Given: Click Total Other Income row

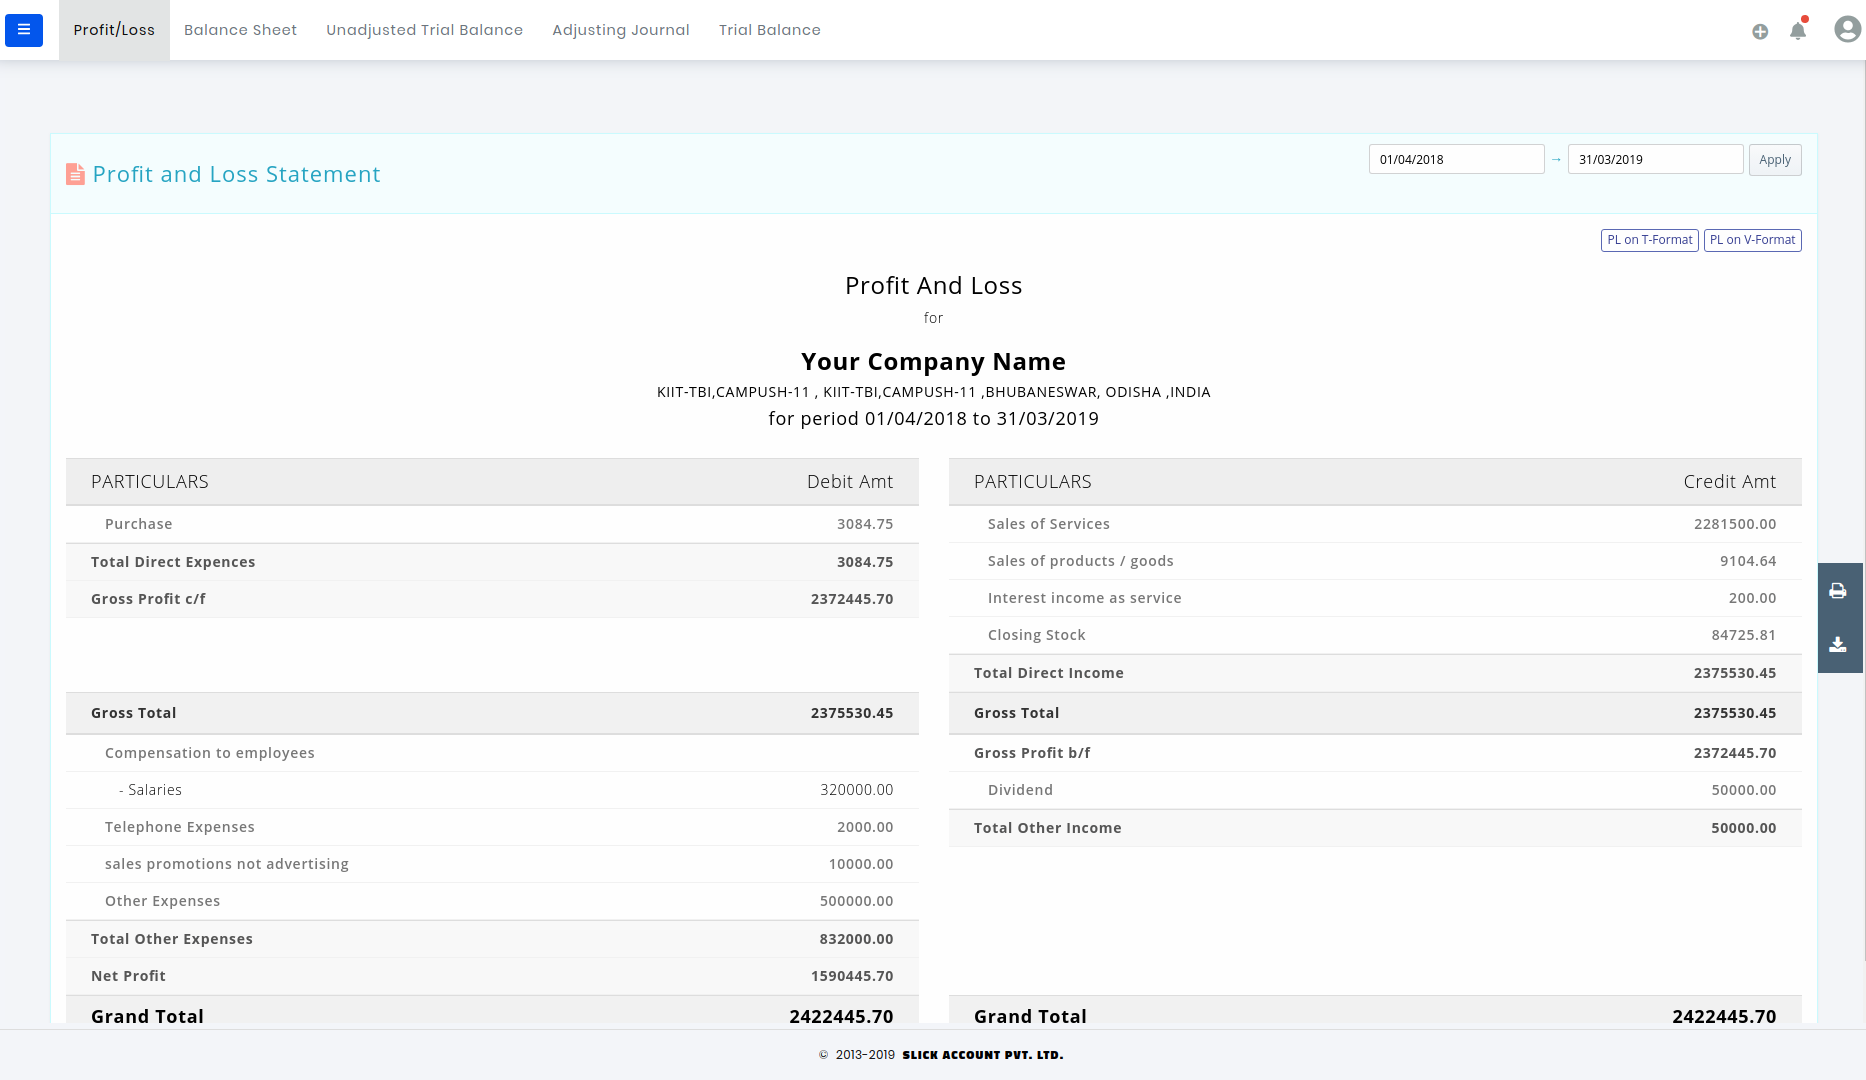Looking at the screenshot, I should tap(1375, 828).
